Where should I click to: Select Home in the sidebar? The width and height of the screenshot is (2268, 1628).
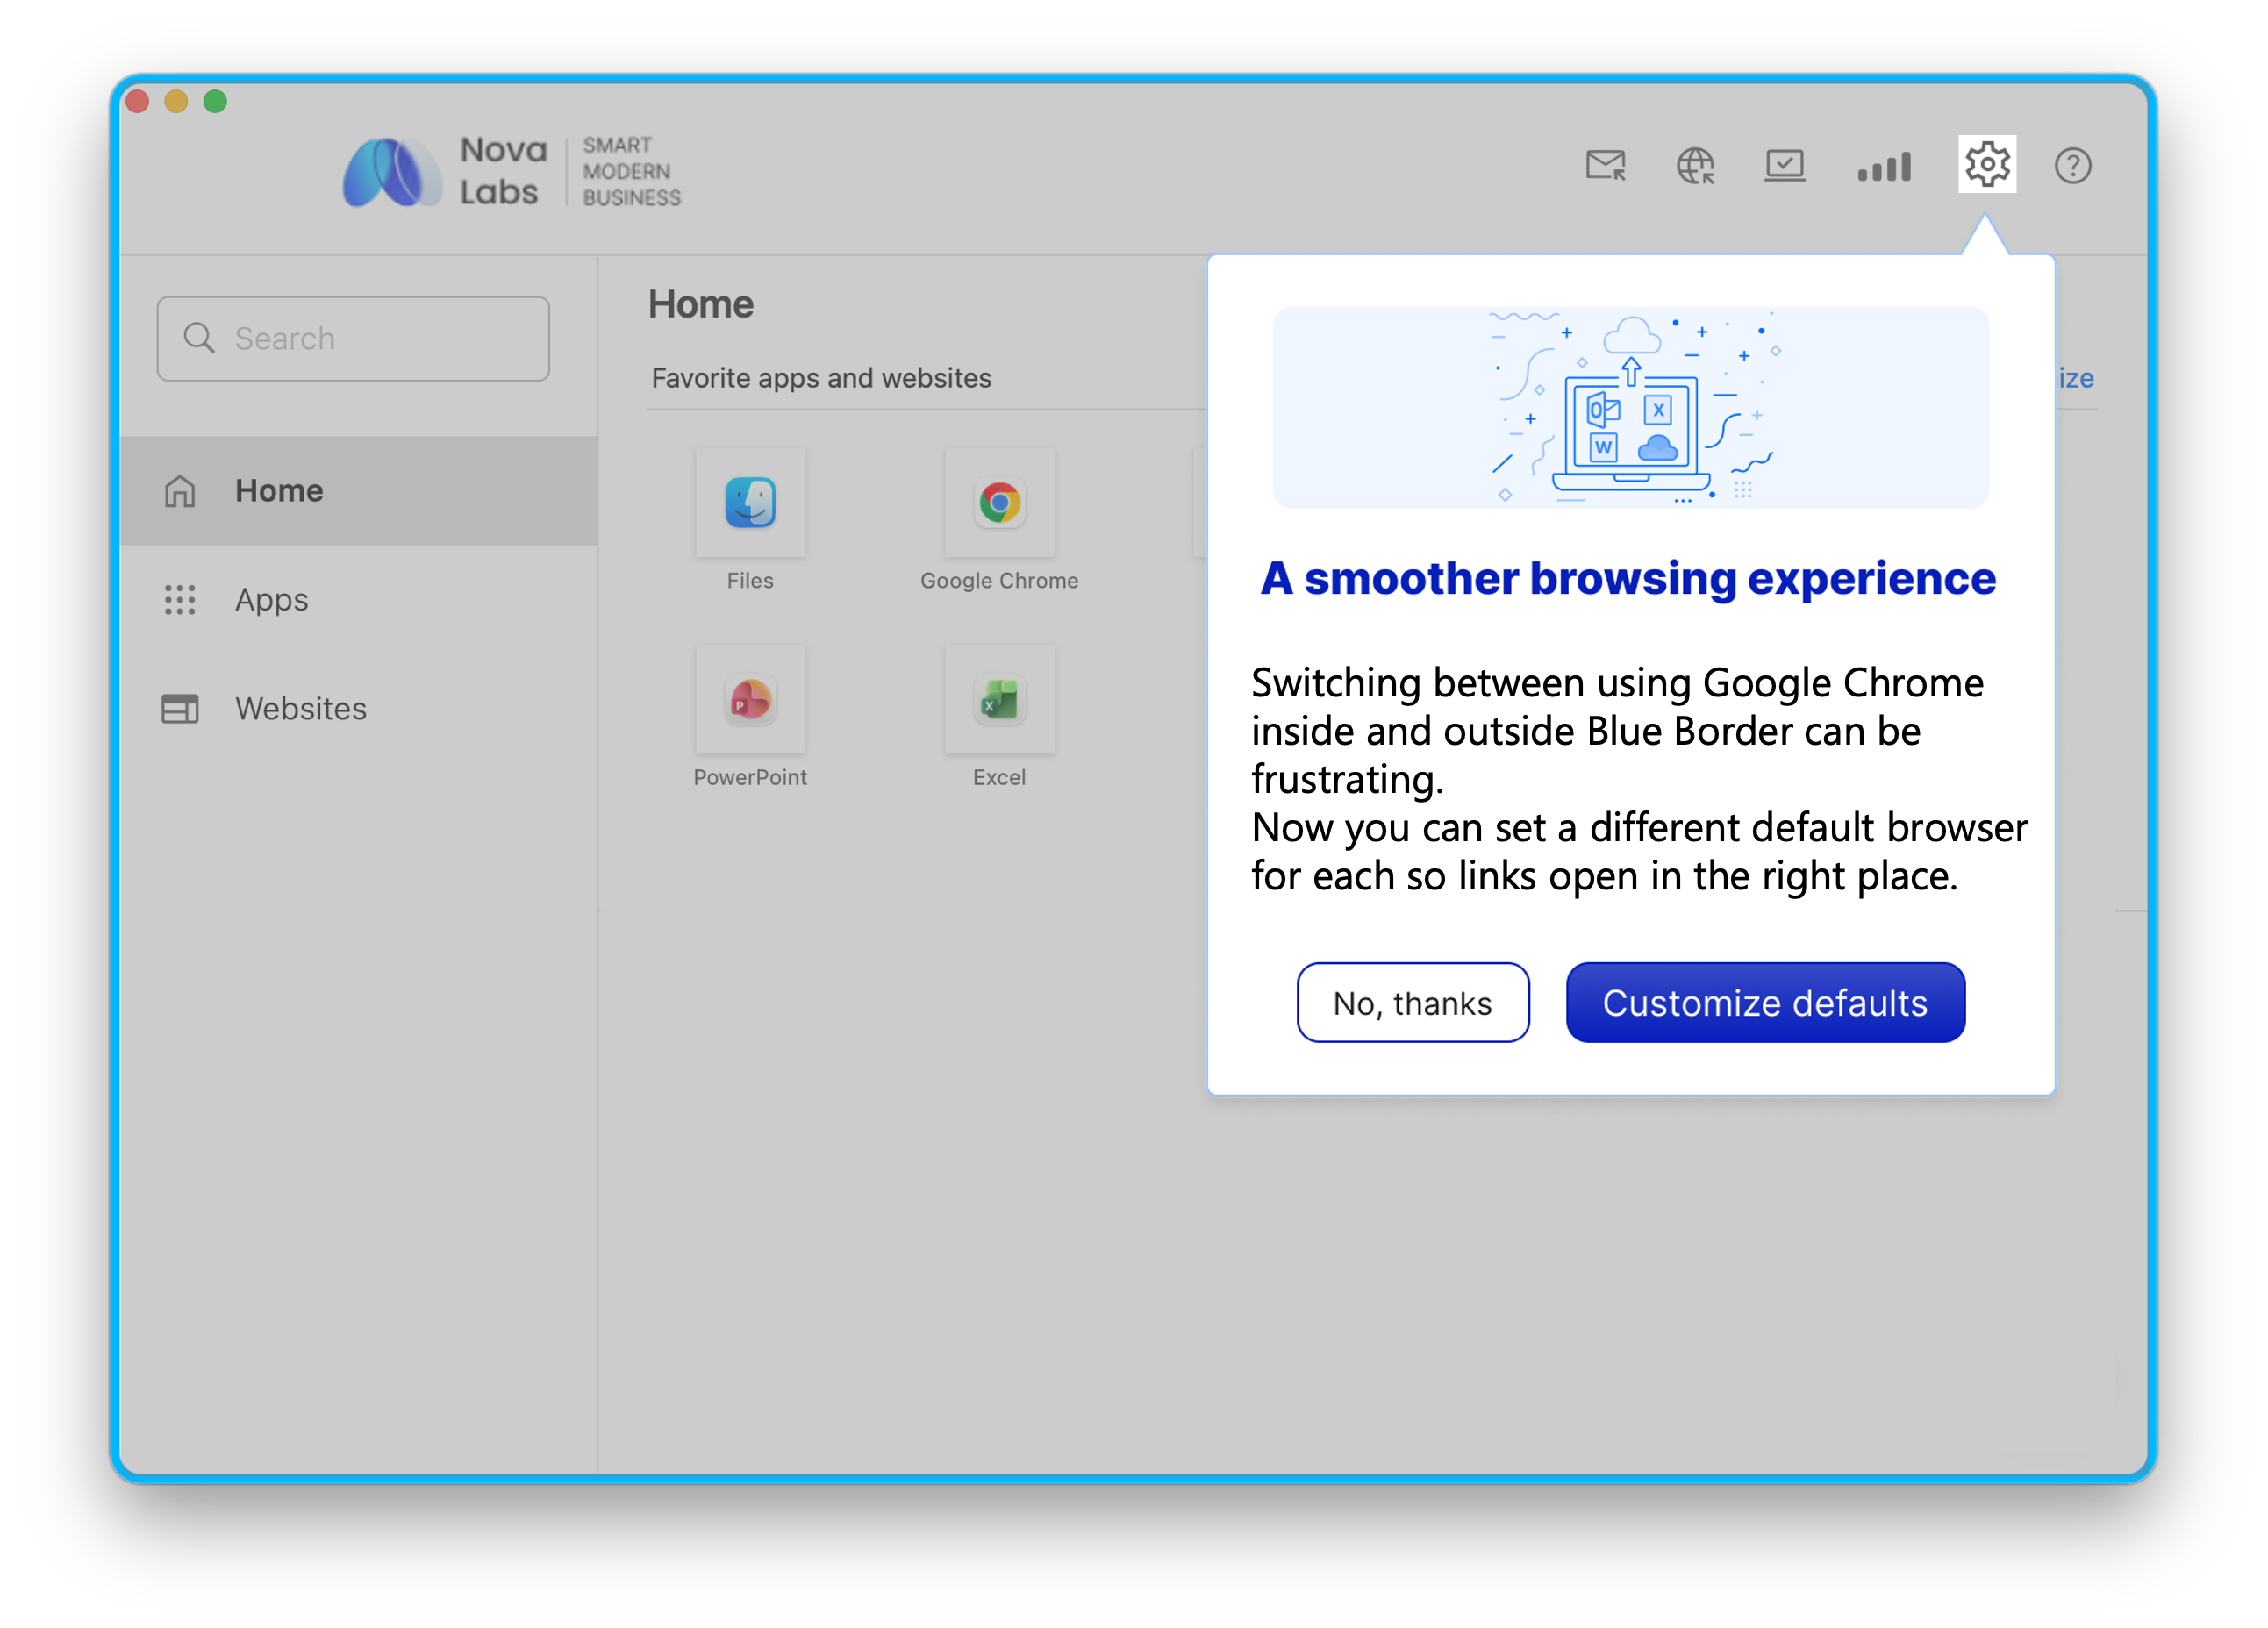(358, 490)
